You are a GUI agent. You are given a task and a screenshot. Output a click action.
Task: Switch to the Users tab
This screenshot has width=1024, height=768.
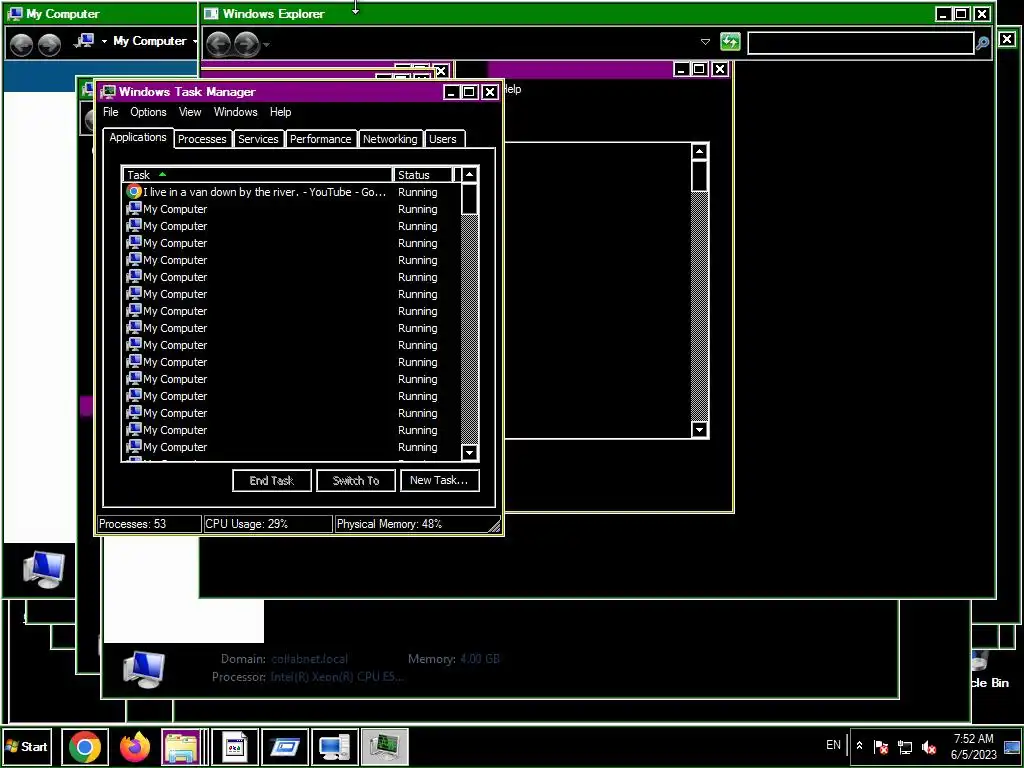[443, 138]
